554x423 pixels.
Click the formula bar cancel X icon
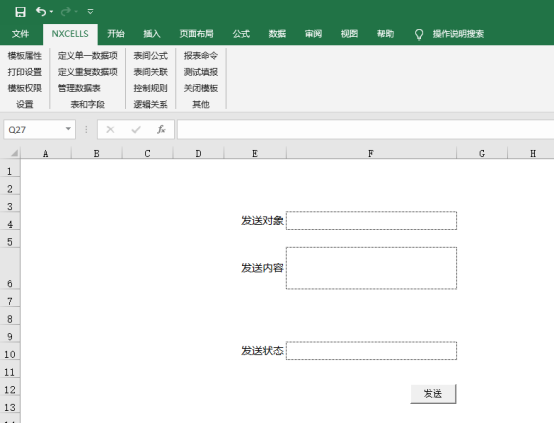pos(110,130)
